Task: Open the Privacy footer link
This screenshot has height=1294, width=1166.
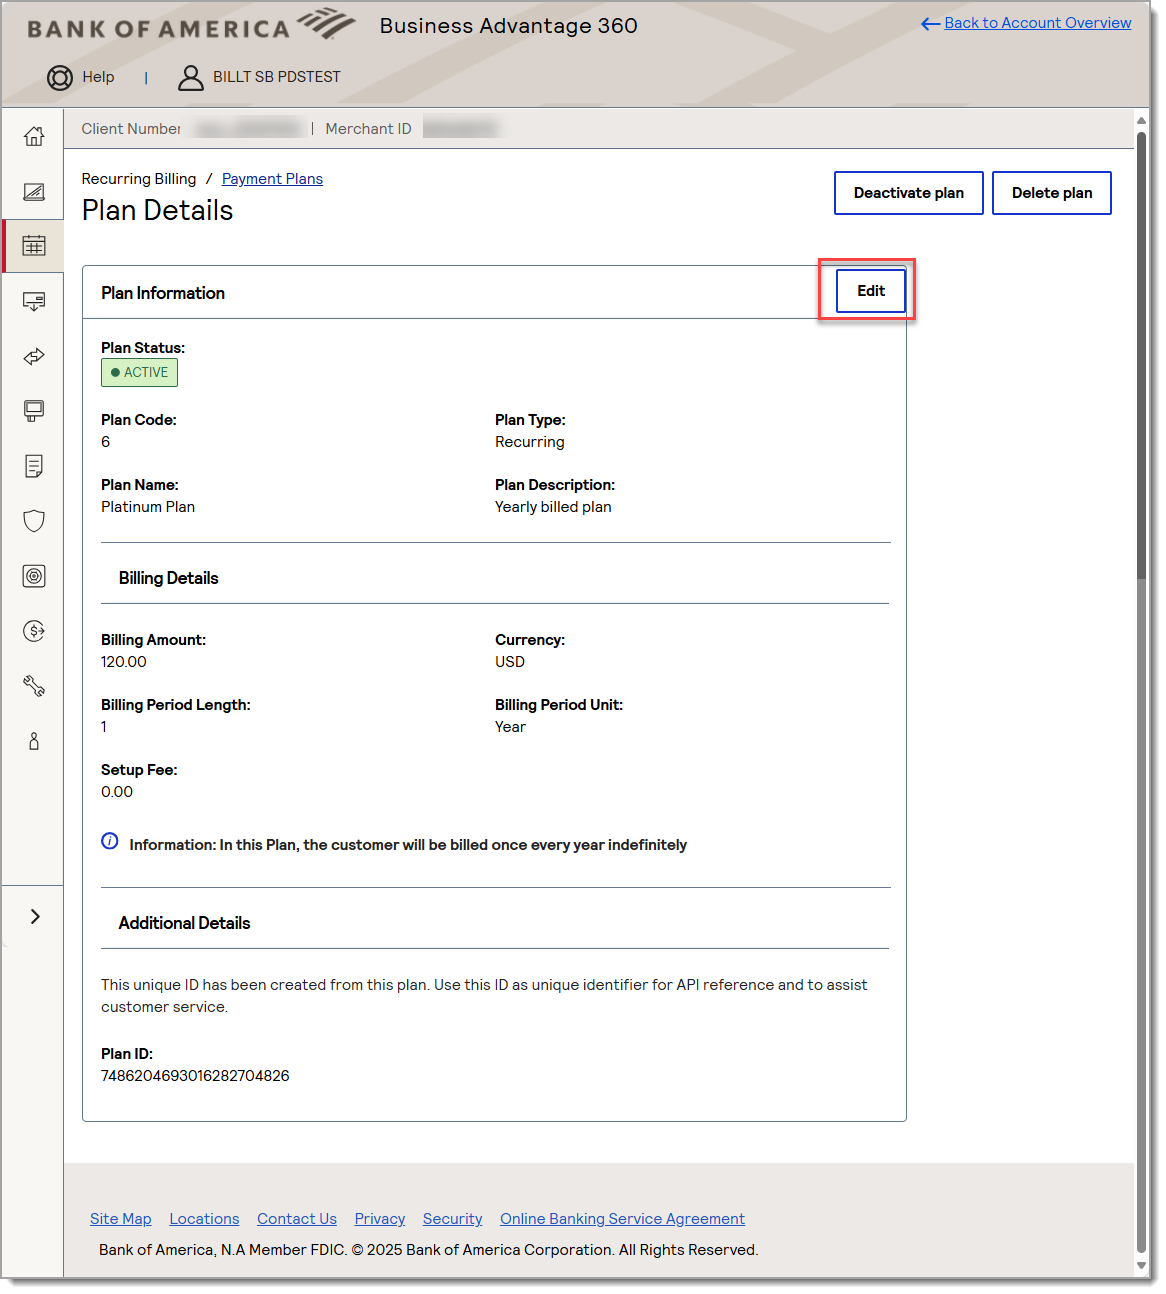Action: click(380, 1219)
